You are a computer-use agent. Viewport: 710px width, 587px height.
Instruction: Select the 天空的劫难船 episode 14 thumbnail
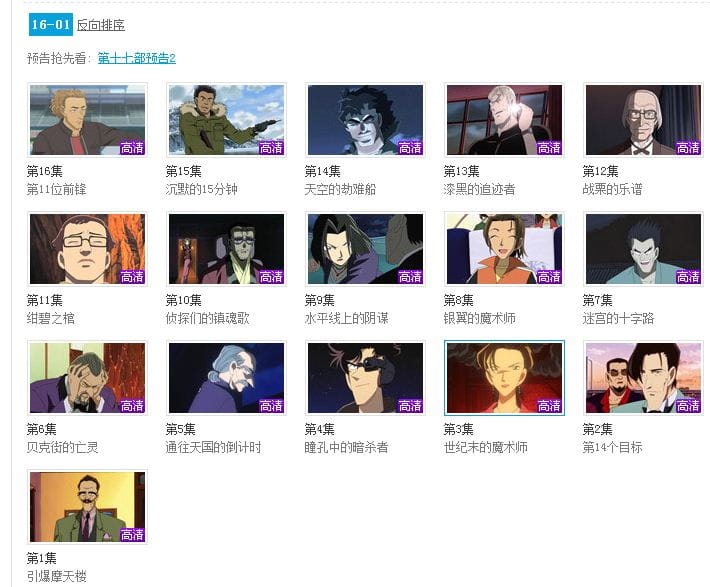(365, 120)
